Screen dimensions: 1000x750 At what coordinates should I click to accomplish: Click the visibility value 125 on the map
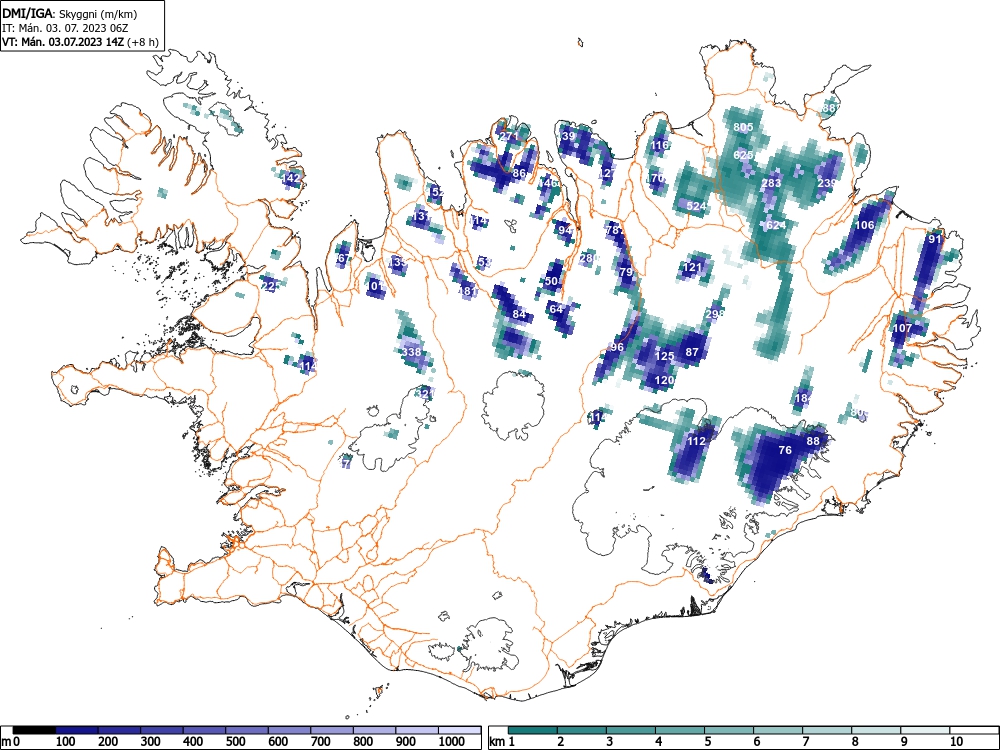(665, 356)
